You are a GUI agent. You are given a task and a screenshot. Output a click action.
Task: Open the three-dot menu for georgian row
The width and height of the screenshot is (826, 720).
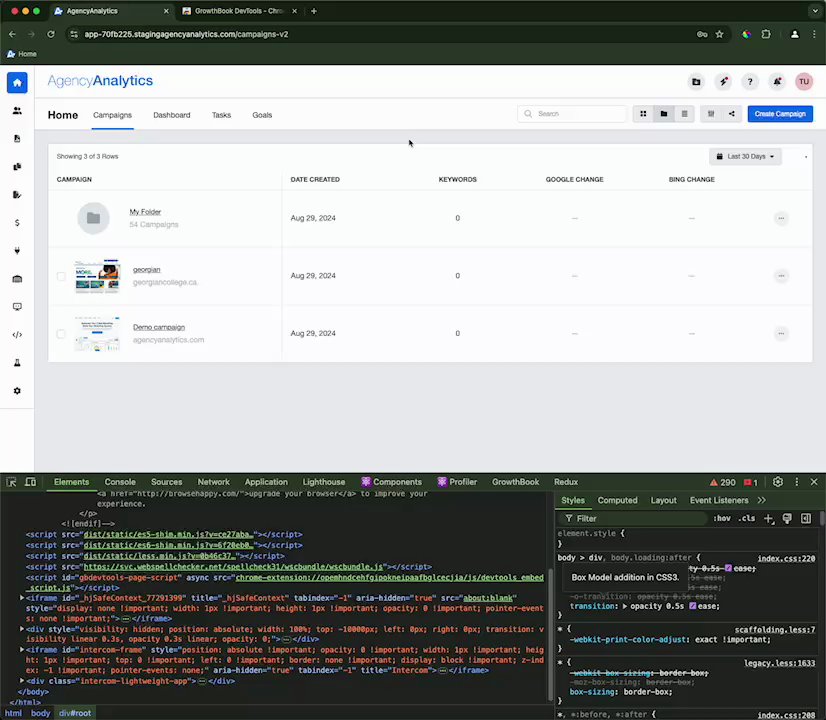point(781,275)
